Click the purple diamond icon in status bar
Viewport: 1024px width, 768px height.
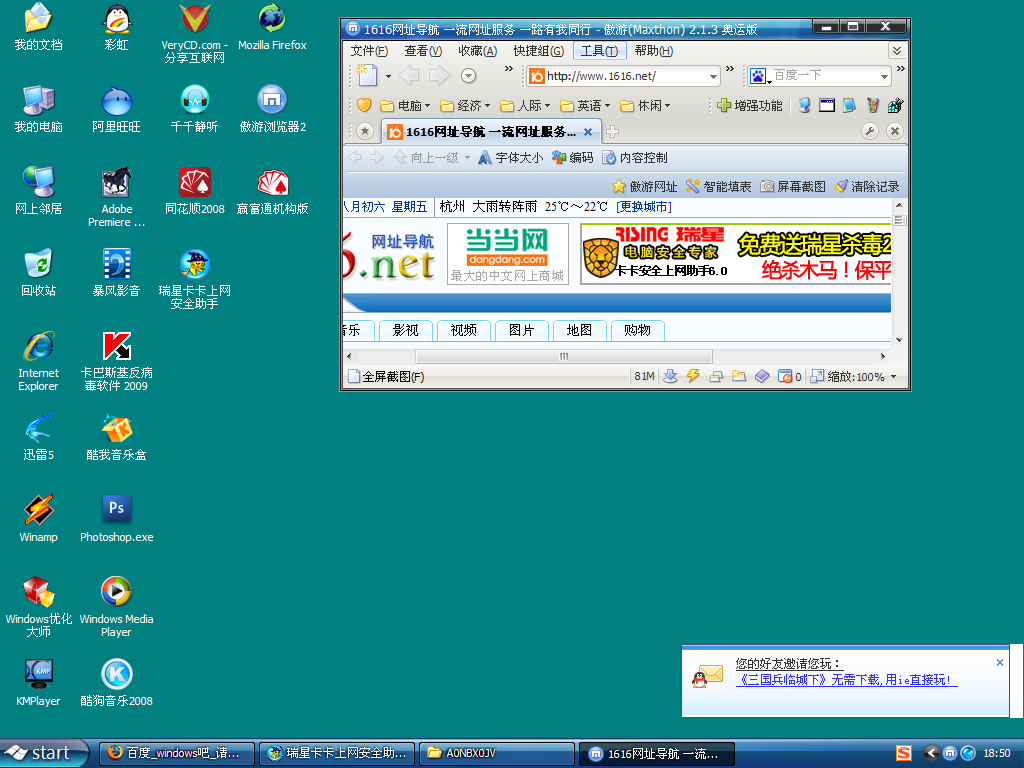tap(761, 376)
